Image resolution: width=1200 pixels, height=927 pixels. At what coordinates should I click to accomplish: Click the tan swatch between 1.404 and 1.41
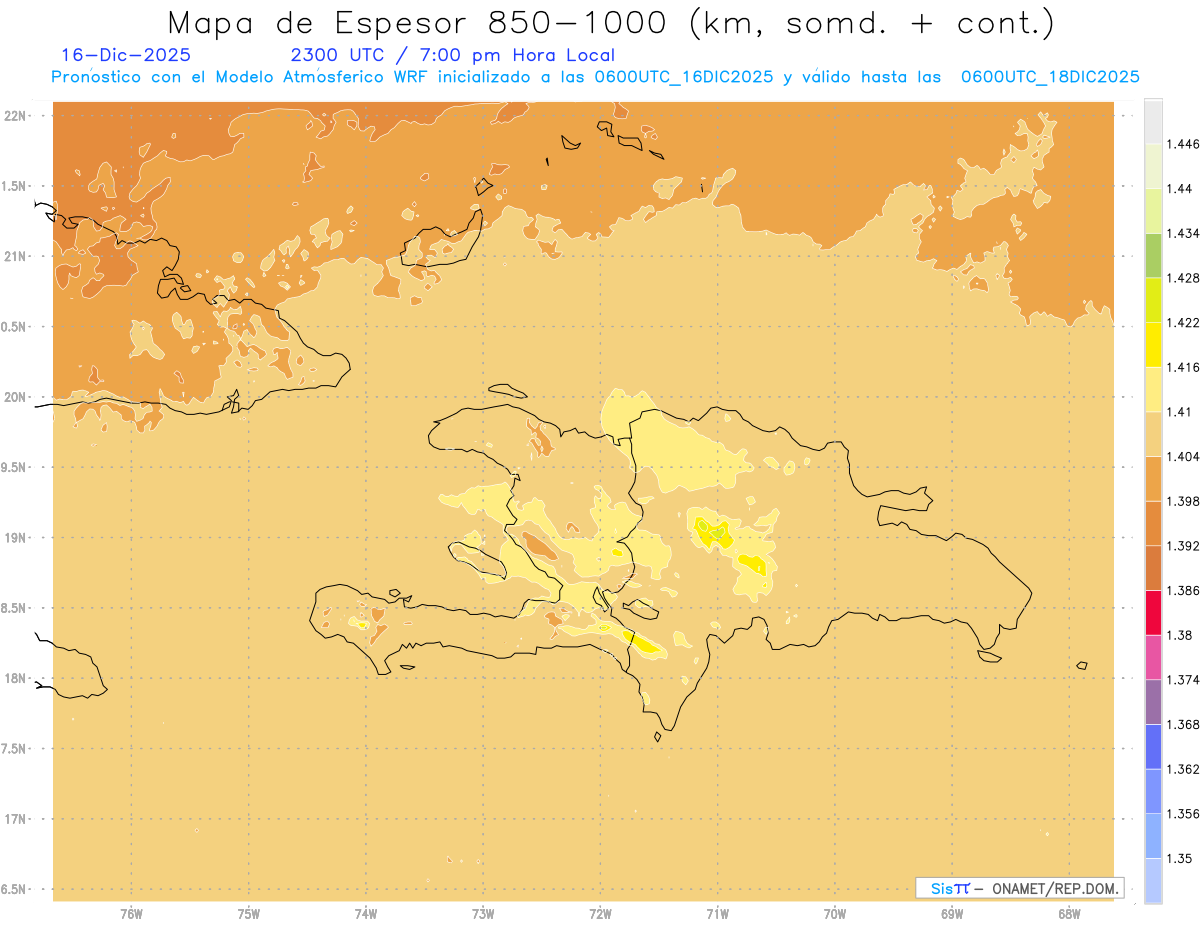click(1153, 434)
